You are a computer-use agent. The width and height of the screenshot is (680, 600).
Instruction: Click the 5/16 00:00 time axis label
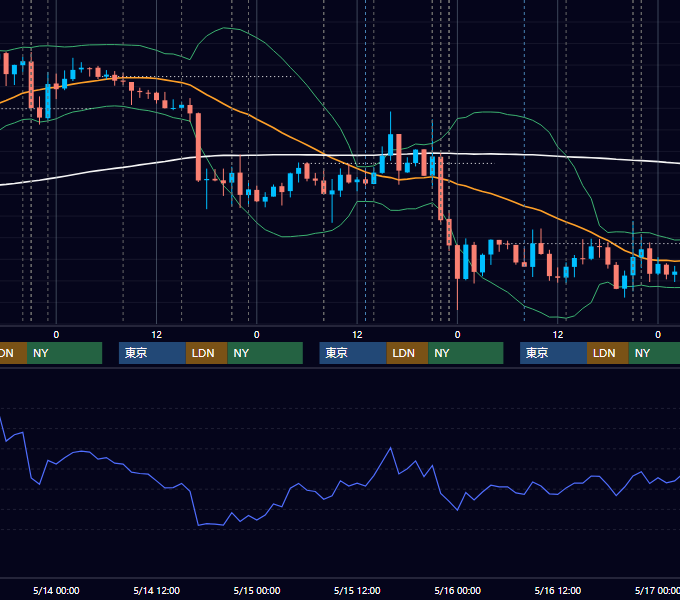click(x=458, y=590)
